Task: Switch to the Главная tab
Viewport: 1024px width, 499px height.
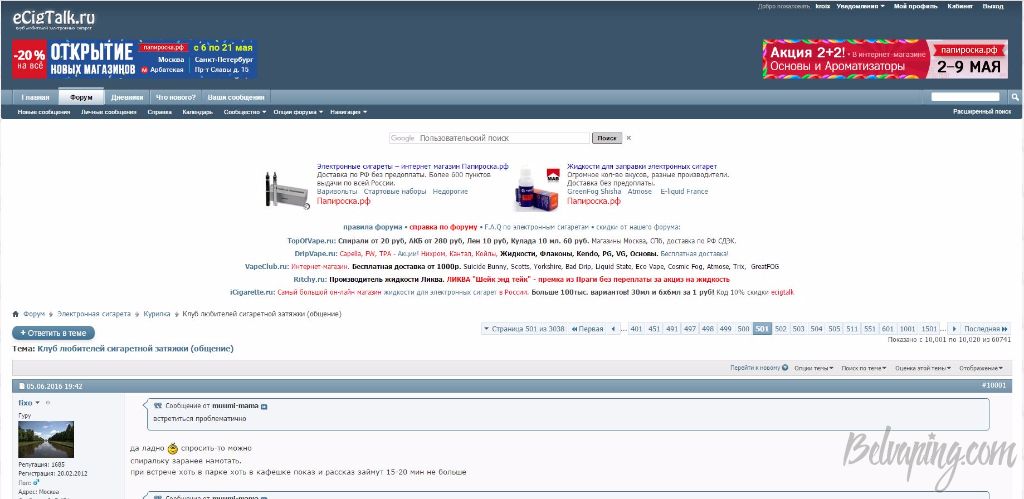Action: coord(35,97)
